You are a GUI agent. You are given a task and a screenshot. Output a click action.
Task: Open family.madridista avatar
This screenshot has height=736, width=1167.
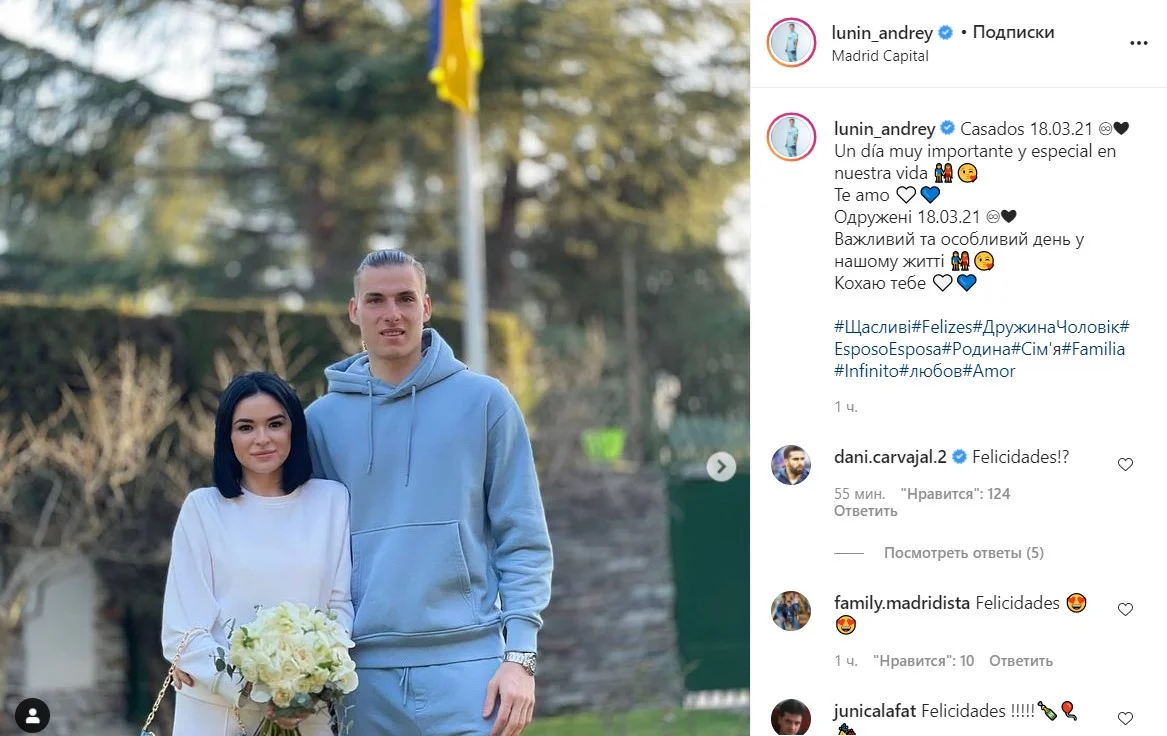click(790, 611)
